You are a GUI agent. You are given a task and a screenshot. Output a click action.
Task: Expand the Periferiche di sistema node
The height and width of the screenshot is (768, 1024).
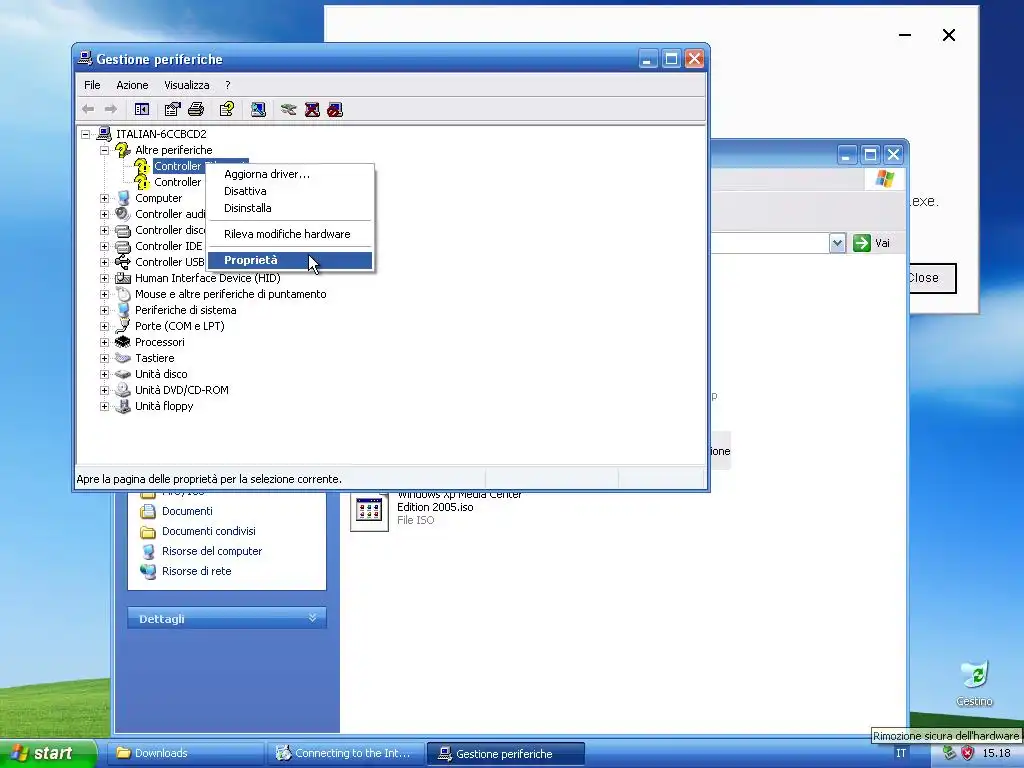[x=104, y=310]
